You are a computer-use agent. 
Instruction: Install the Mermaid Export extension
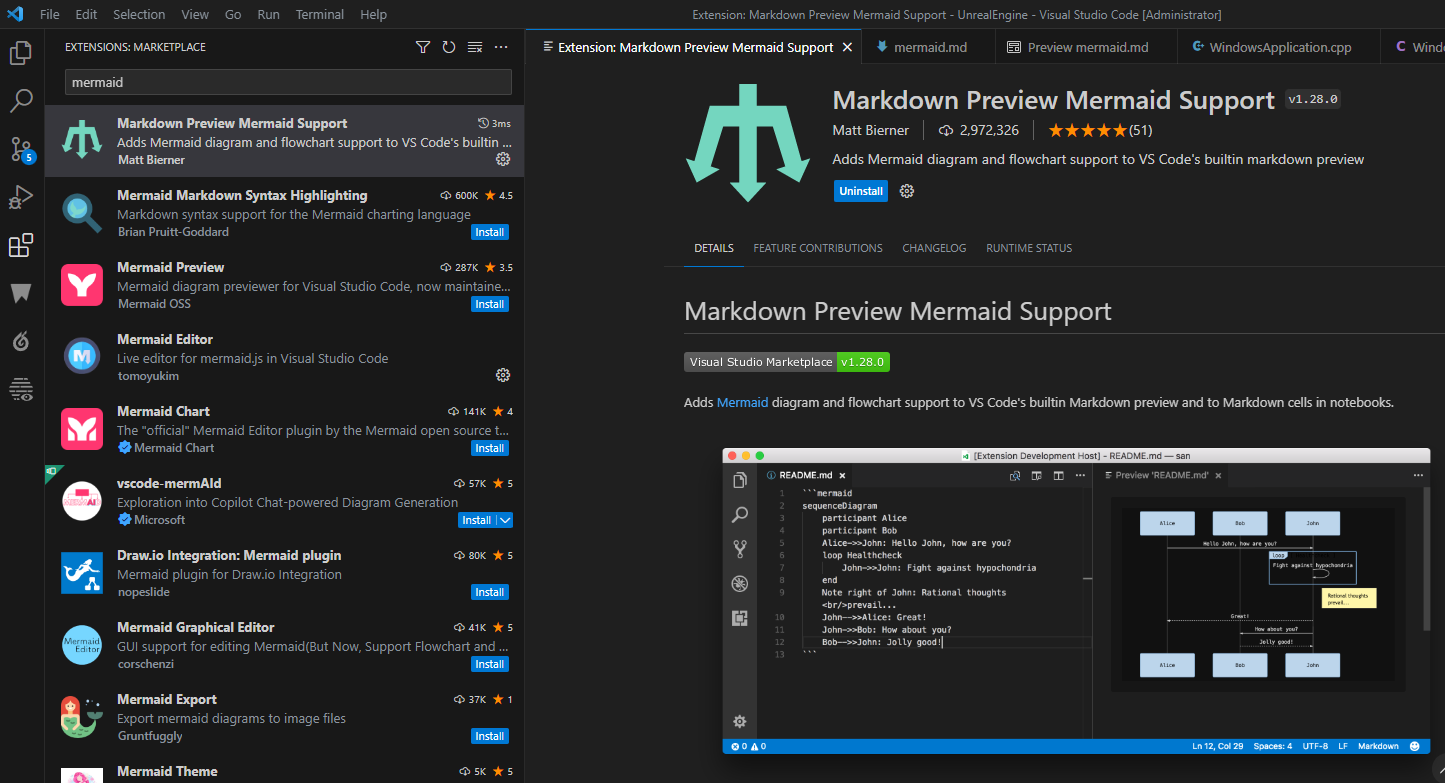click(490, 736)
